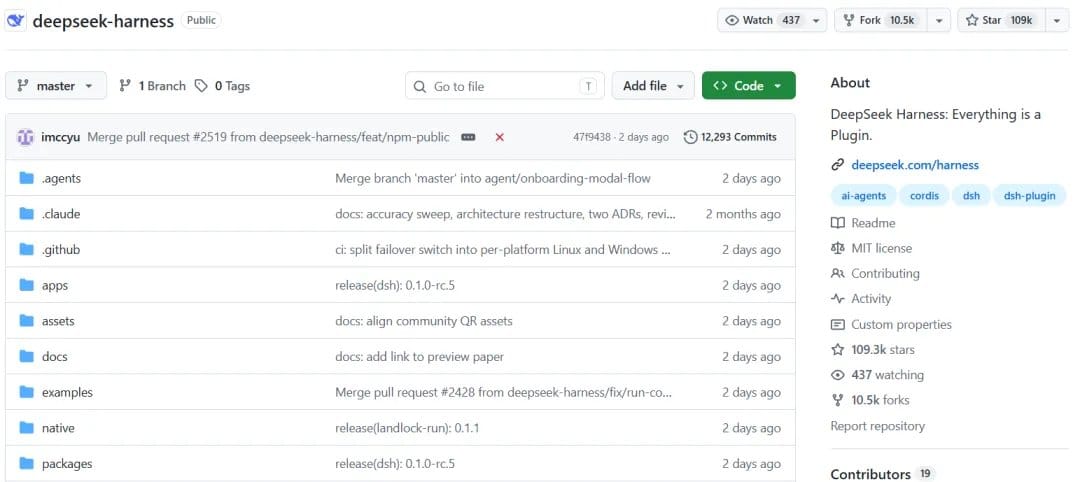Click the Activity pulse icon
This screenshot has width=1080, height=482.
tap(838, 299)
